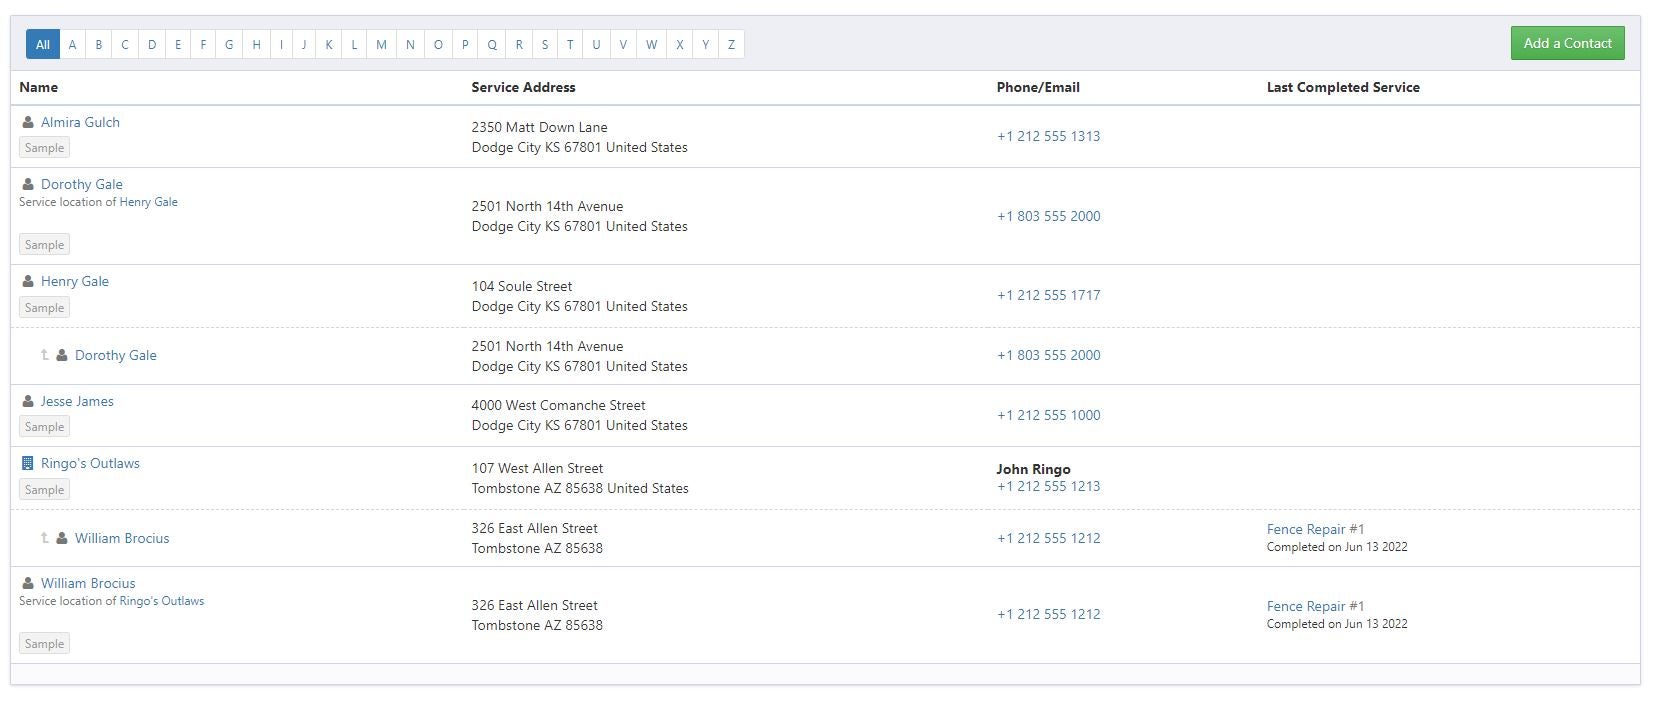This screenshot has height=704, width=1662.
Task: Click the building icon beside Ringo's Outlaws
Action: pyautogui.click(x=28, y=463)
